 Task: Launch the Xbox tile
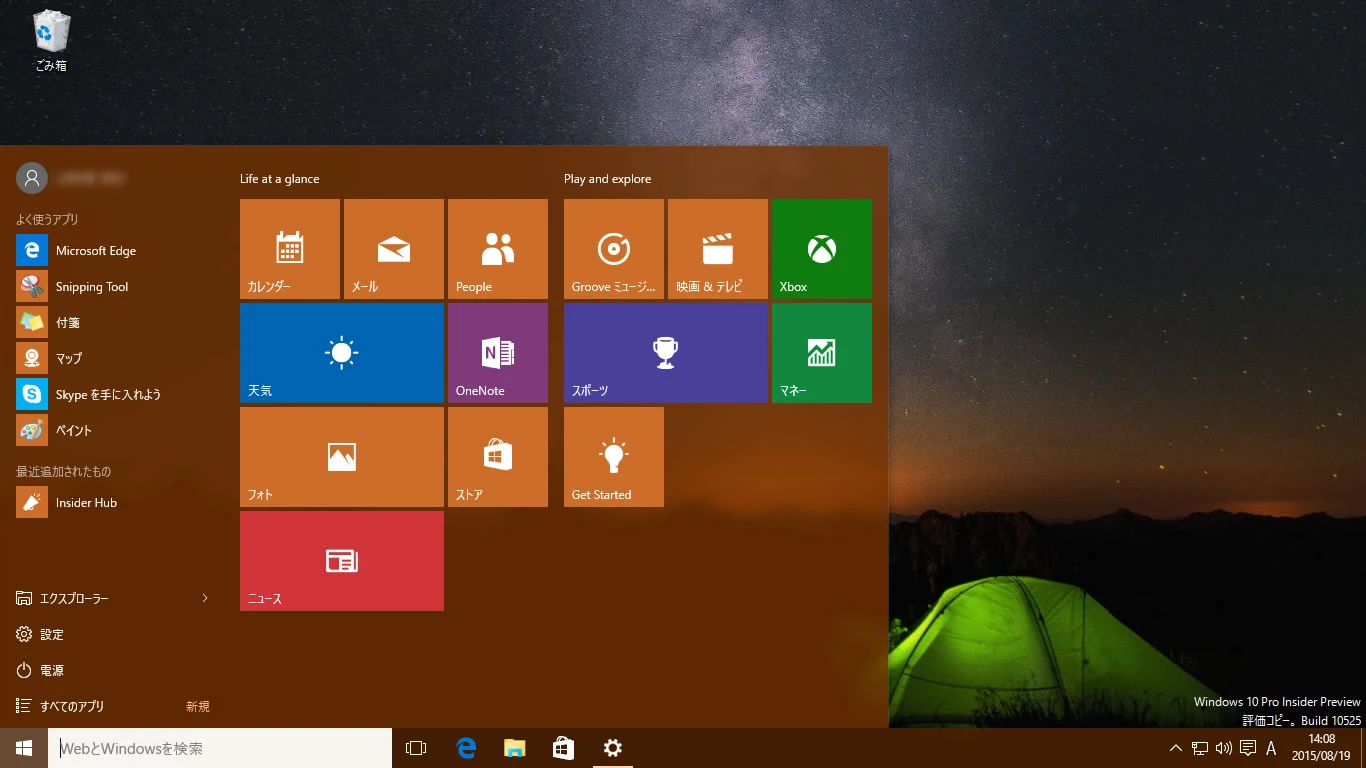822,249
